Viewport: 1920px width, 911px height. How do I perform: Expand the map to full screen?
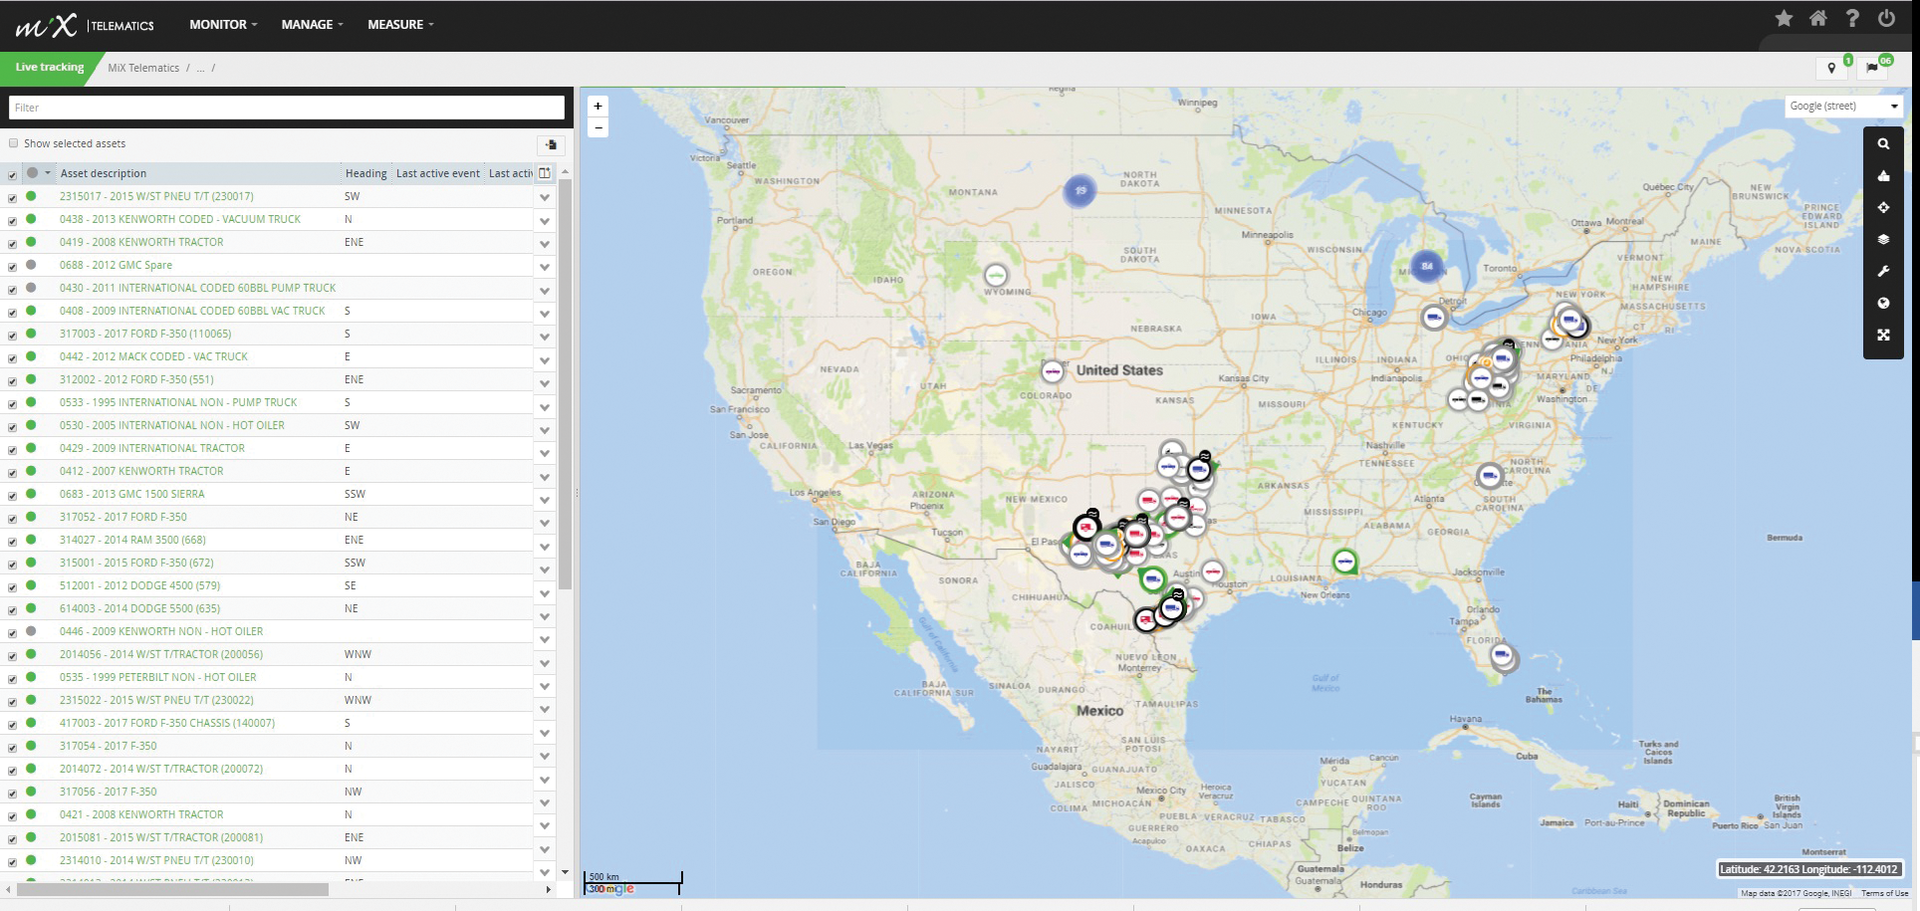[1883, 335]
